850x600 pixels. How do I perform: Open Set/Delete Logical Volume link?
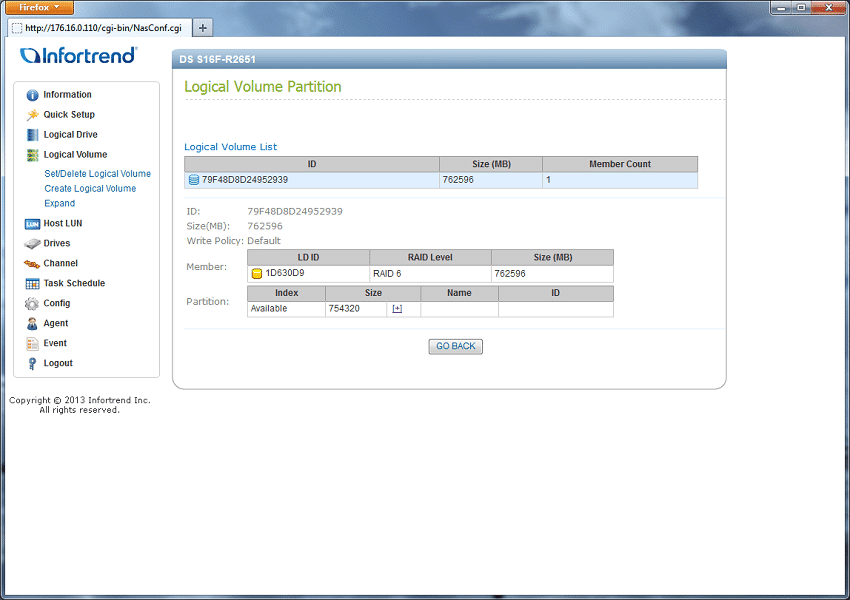98,174
